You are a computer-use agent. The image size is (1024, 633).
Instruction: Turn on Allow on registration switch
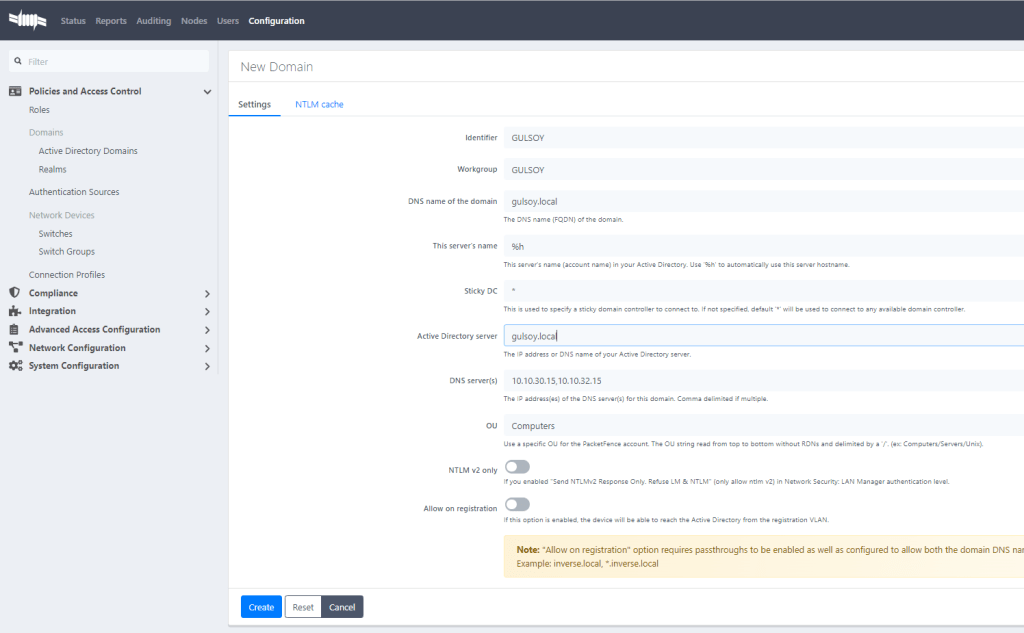[x=517, y=505]
